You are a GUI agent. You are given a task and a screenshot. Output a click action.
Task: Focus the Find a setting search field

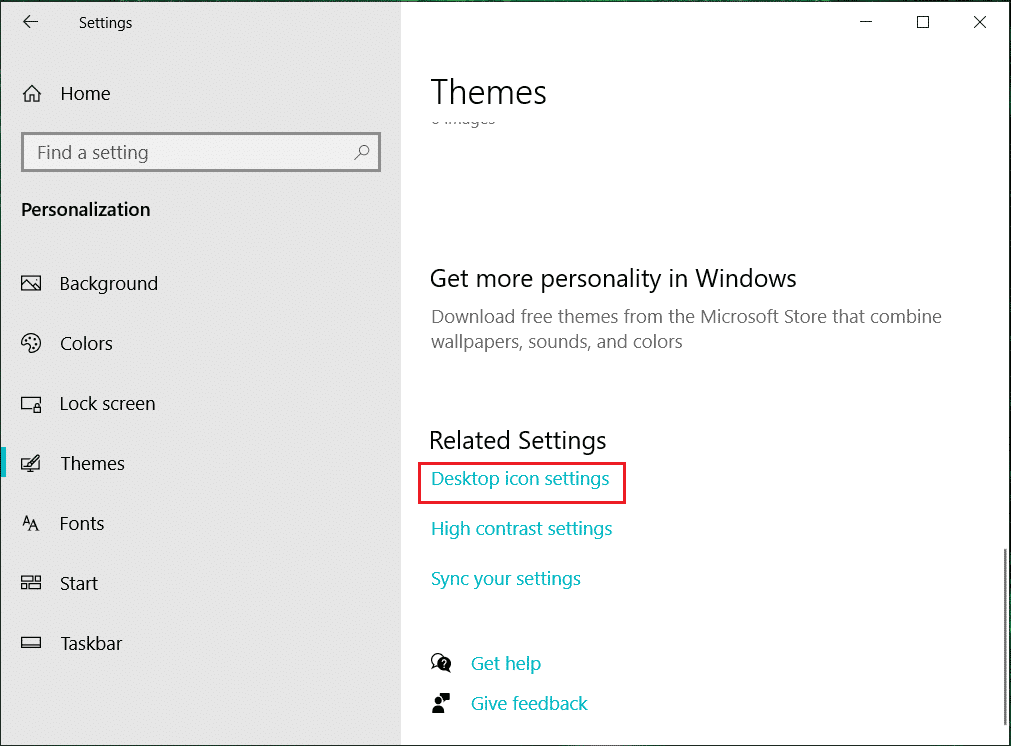(x=190, y=153)
